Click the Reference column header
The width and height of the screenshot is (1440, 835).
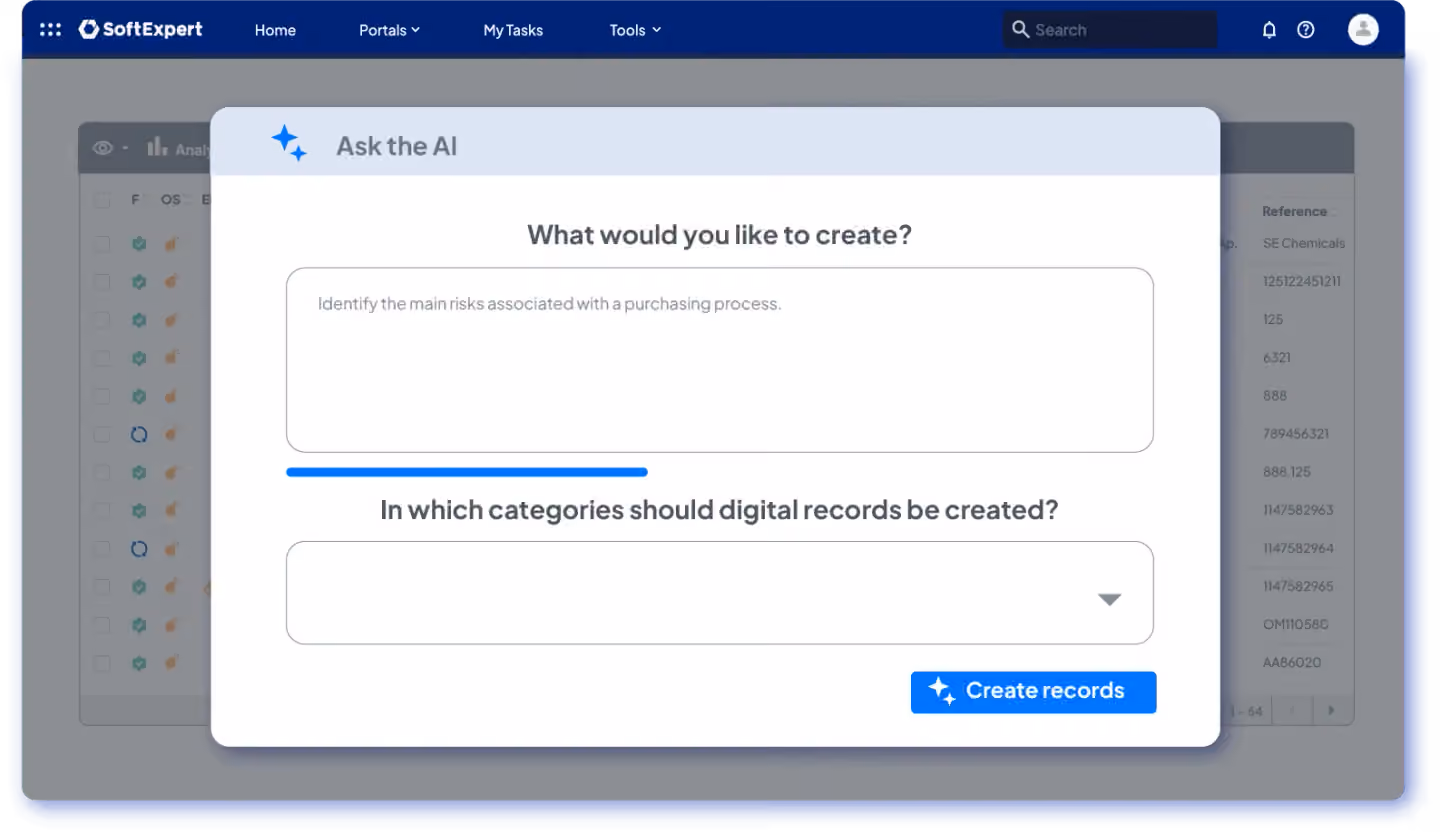pyautogui.click(x=1294, y=211)
